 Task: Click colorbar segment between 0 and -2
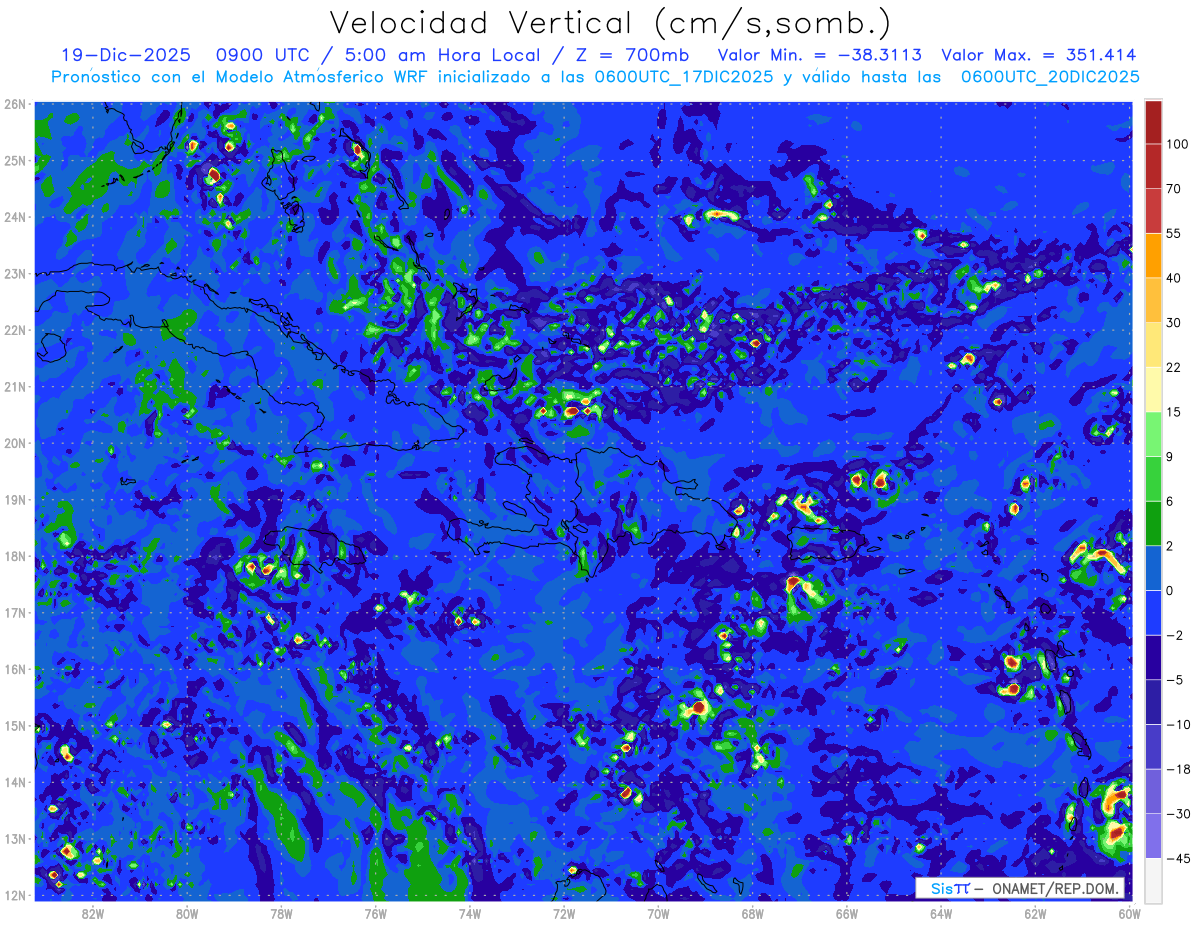(1153, 612)
